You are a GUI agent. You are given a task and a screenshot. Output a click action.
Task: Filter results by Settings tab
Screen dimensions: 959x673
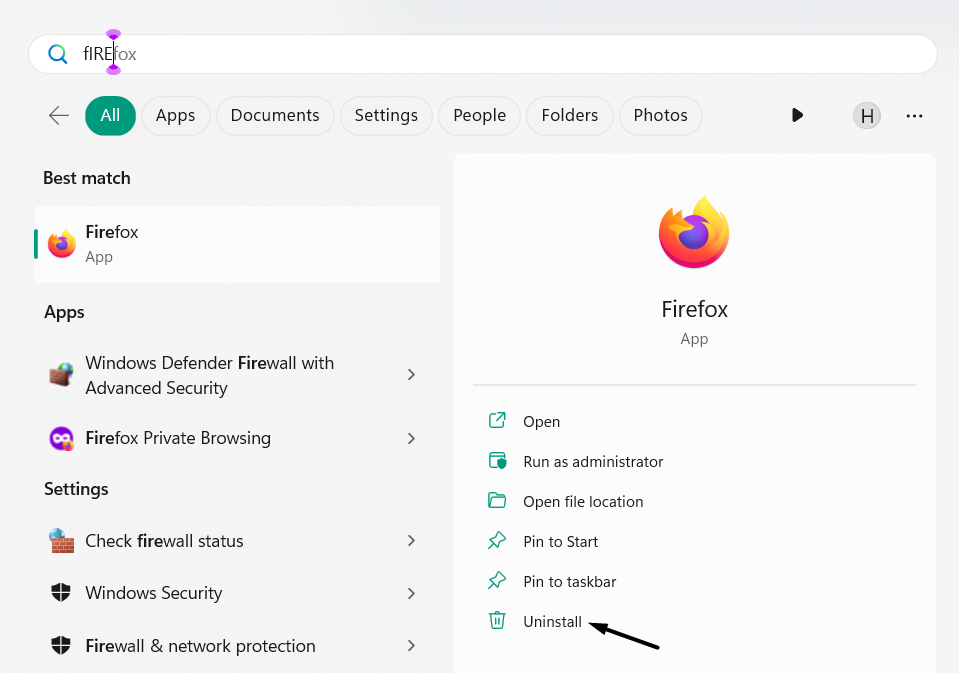pos(386,116)
